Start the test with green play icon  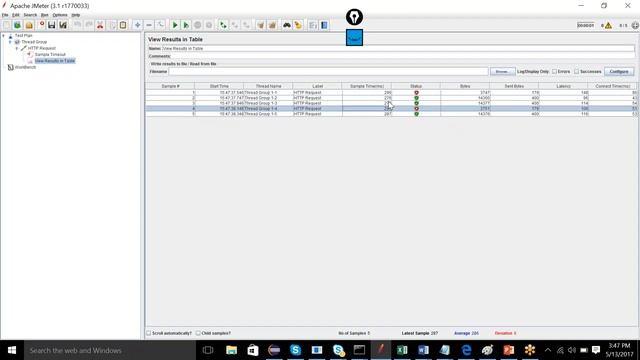click(x=175, y=25)
